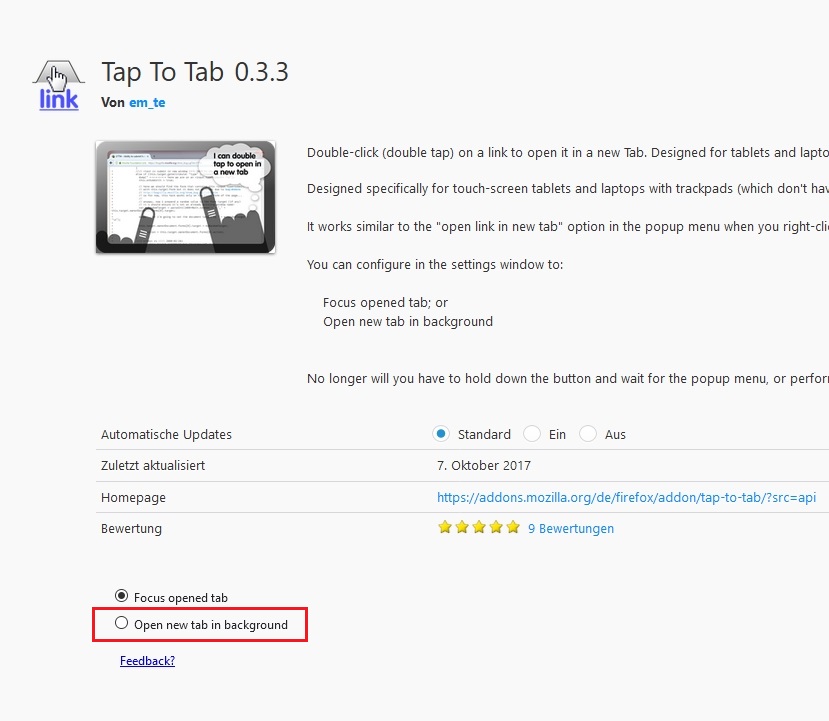Click the fourth rating star
Image resolution: width=829 pixels, height=721 pixels.
[x=496, y=527]
